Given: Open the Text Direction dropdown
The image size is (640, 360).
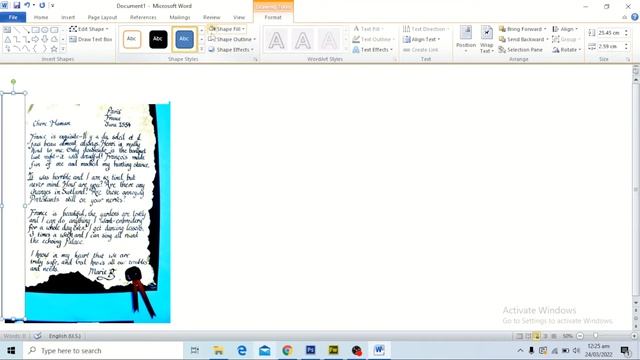Looking at the screenshot, I should point(426,29).
